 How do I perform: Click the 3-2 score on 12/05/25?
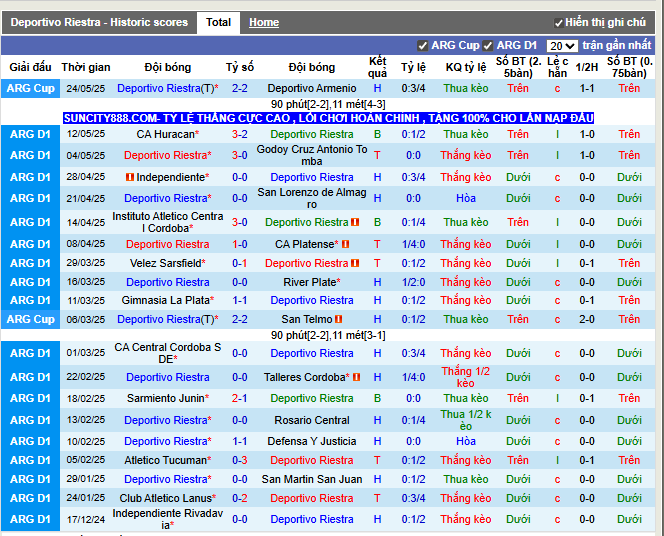240,134
